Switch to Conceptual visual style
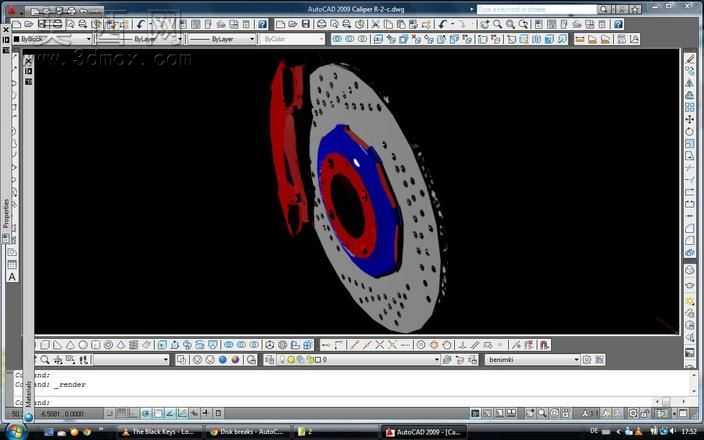 (x=235, y=360)
